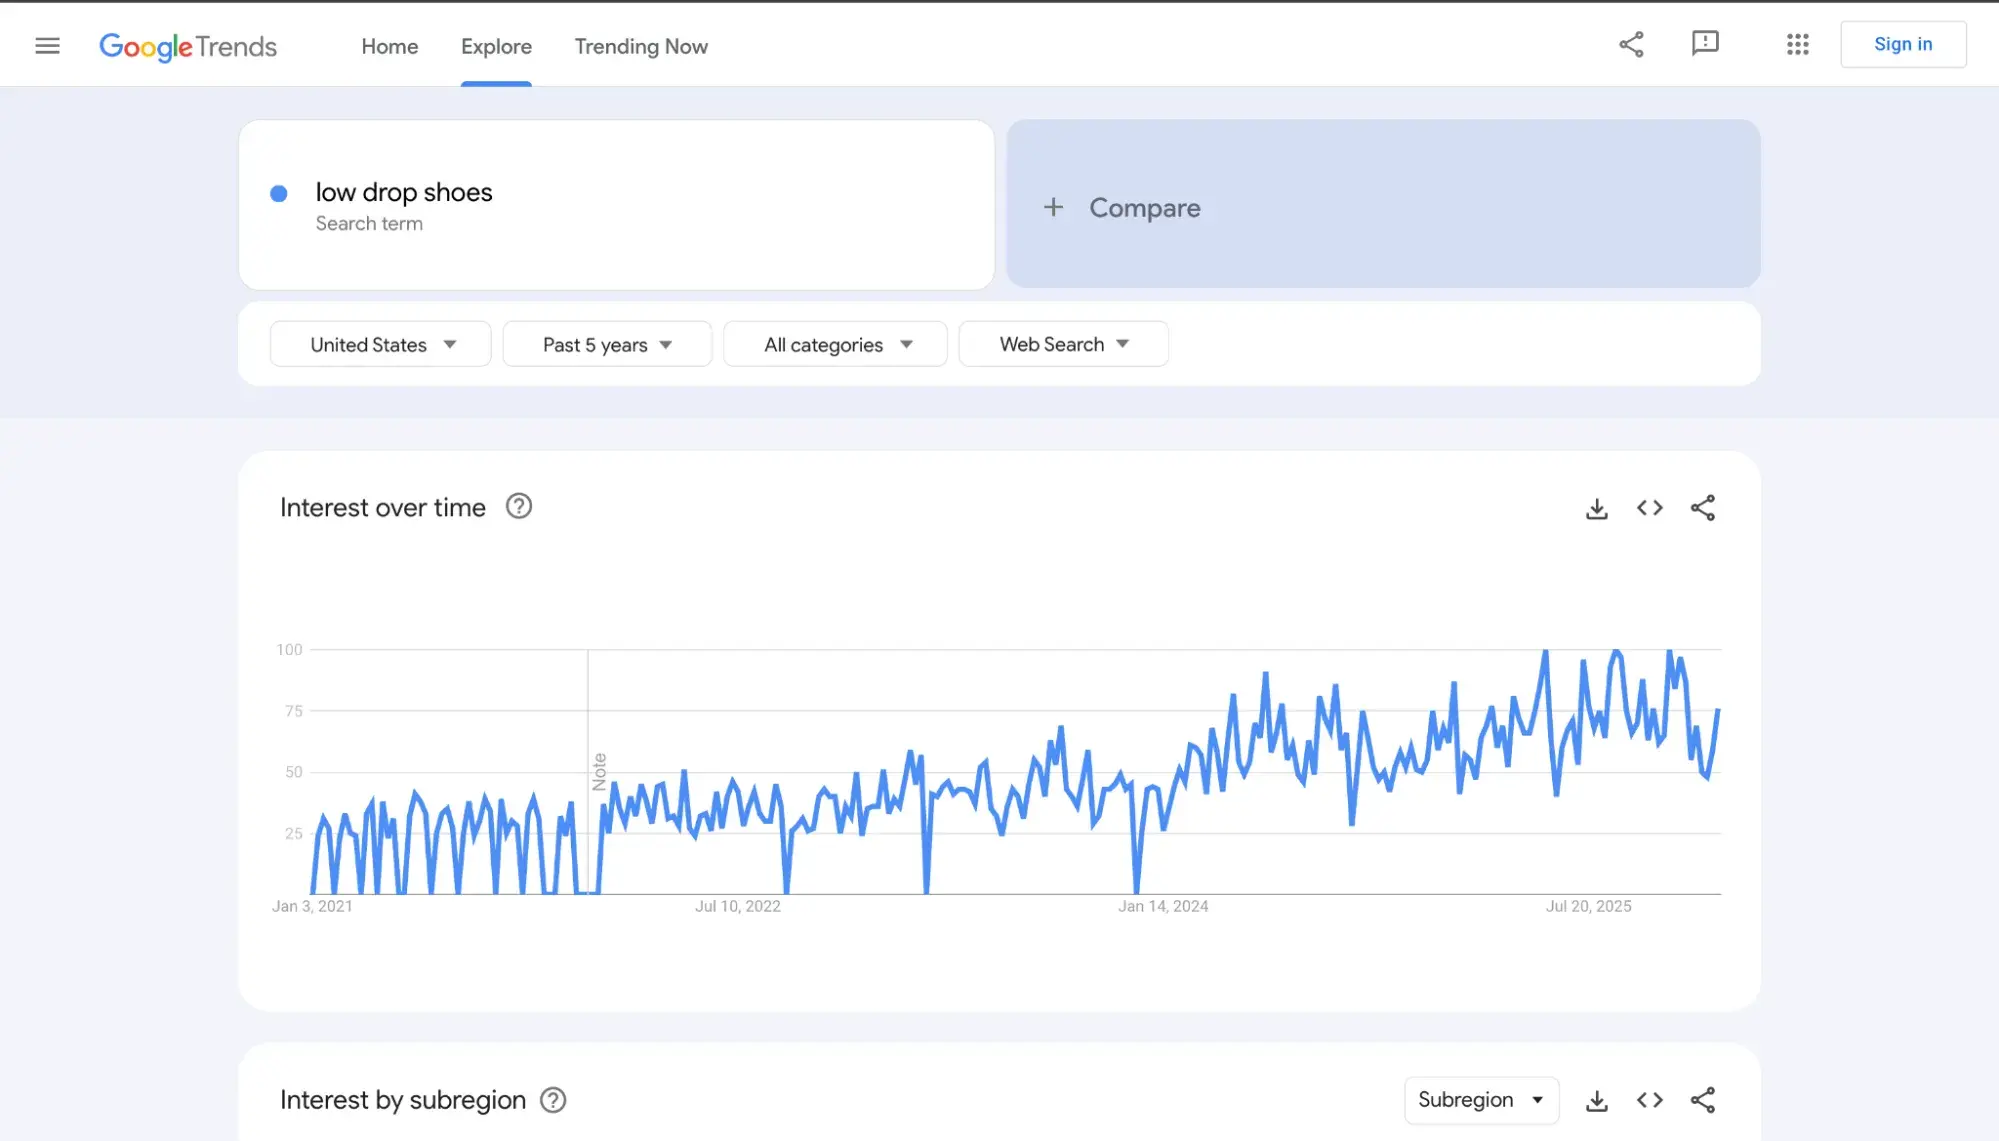The image size is (1999, 1142).
Task: Go to the Home tab
Action: coord(389,46)
